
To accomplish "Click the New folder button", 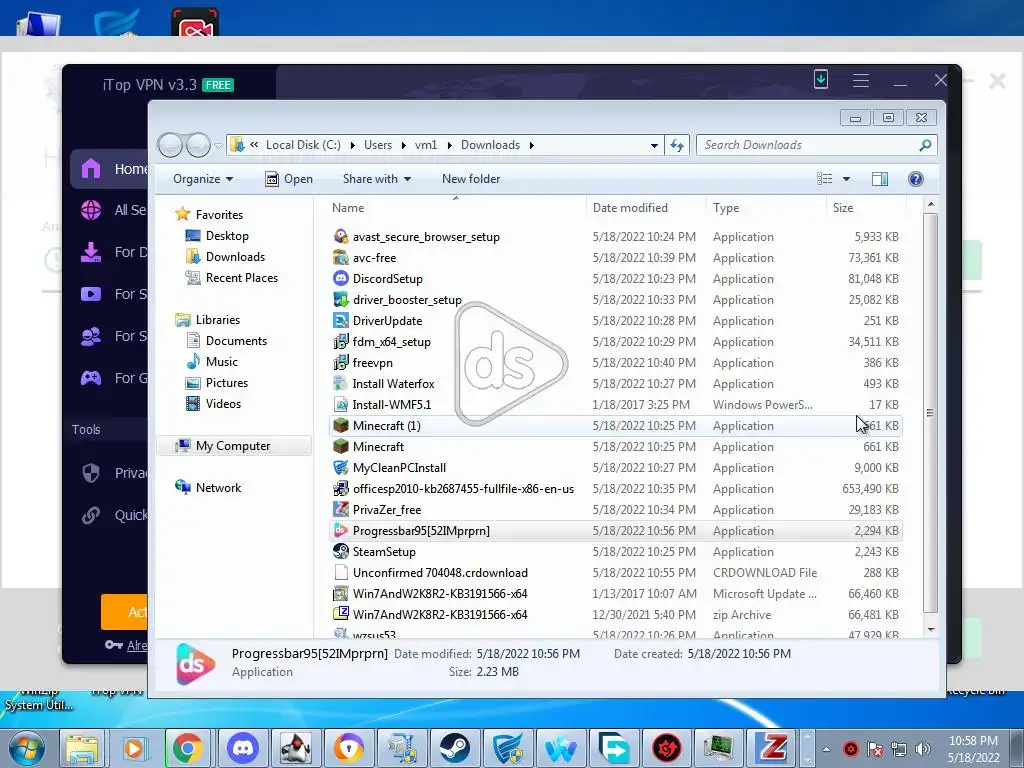I will 471,179.
